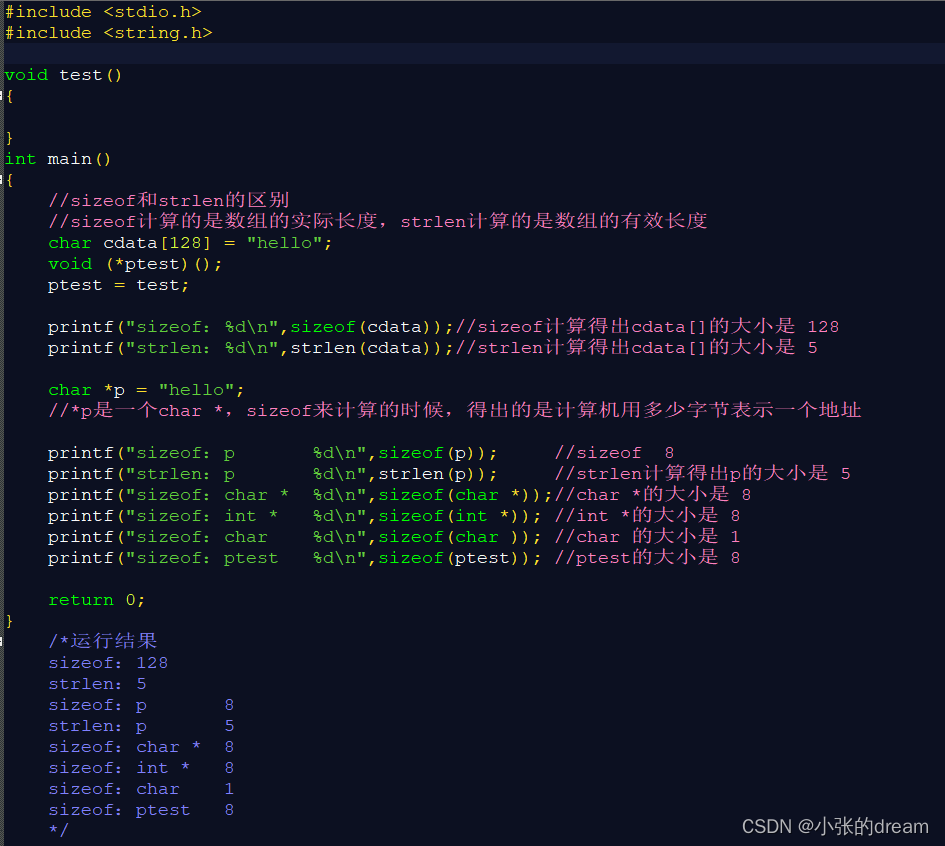The width and height of the screenshot is (945, 846).
Task: Click the output line 'strlen: p 5'
Action: tap(141, 726)
